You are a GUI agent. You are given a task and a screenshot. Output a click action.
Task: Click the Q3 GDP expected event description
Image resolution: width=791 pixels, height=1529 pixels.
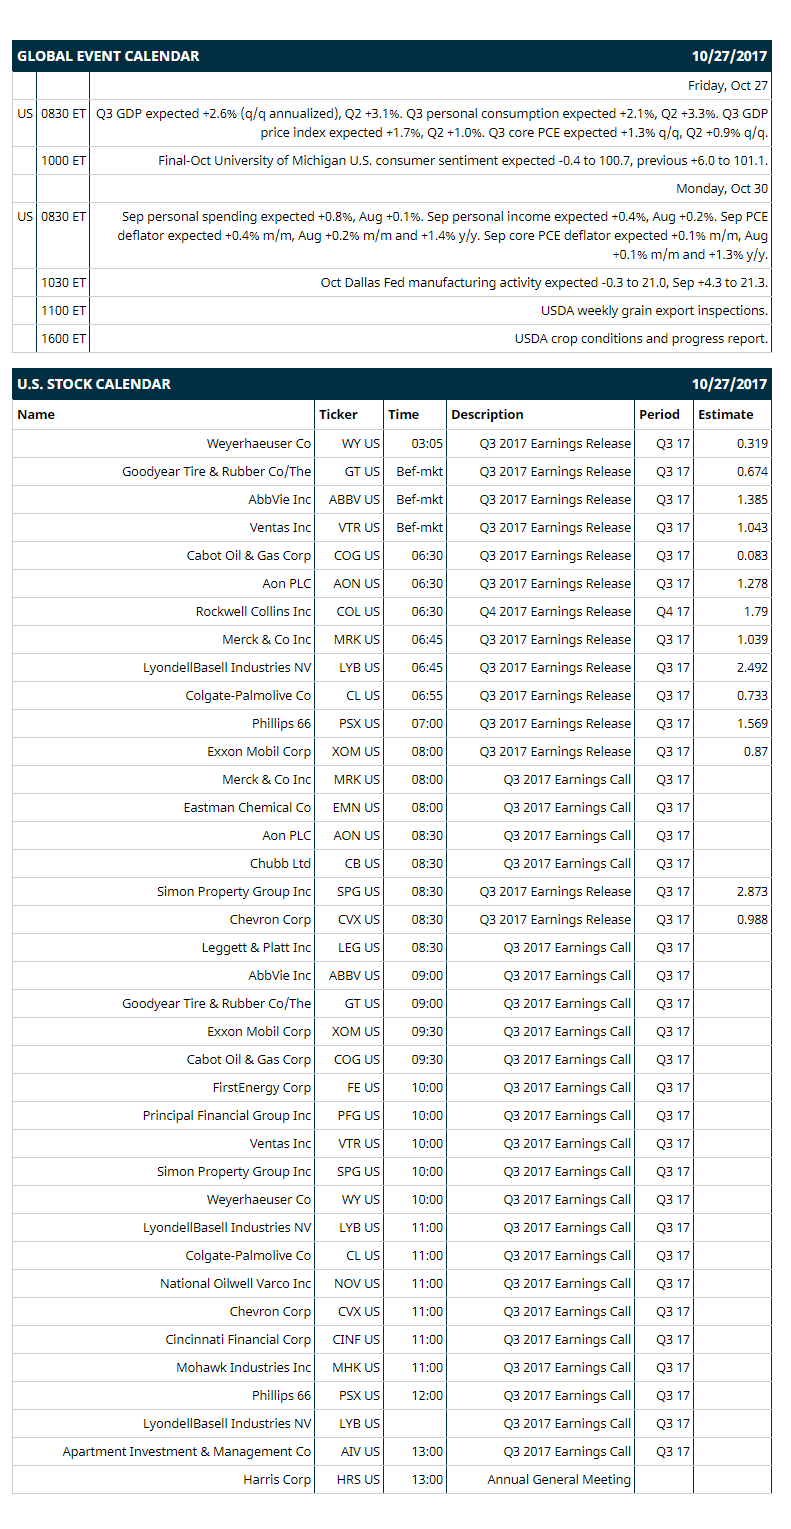pyautogui.click(x=432, y=123)
